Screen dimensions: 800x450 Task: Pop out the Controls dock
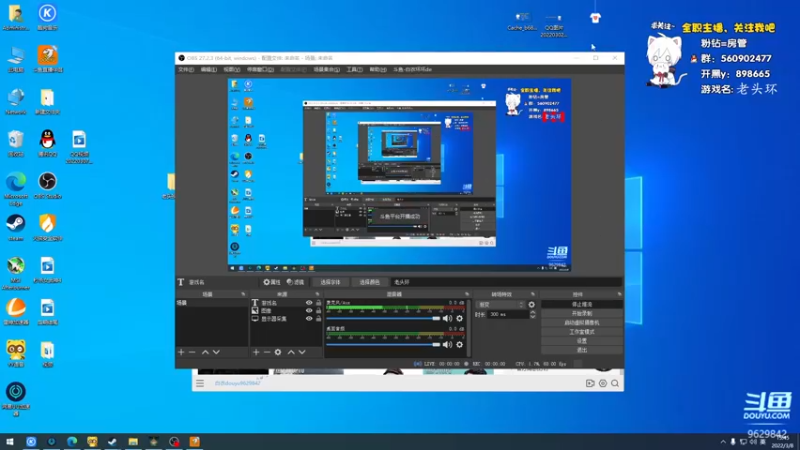(x=619, y=294)
